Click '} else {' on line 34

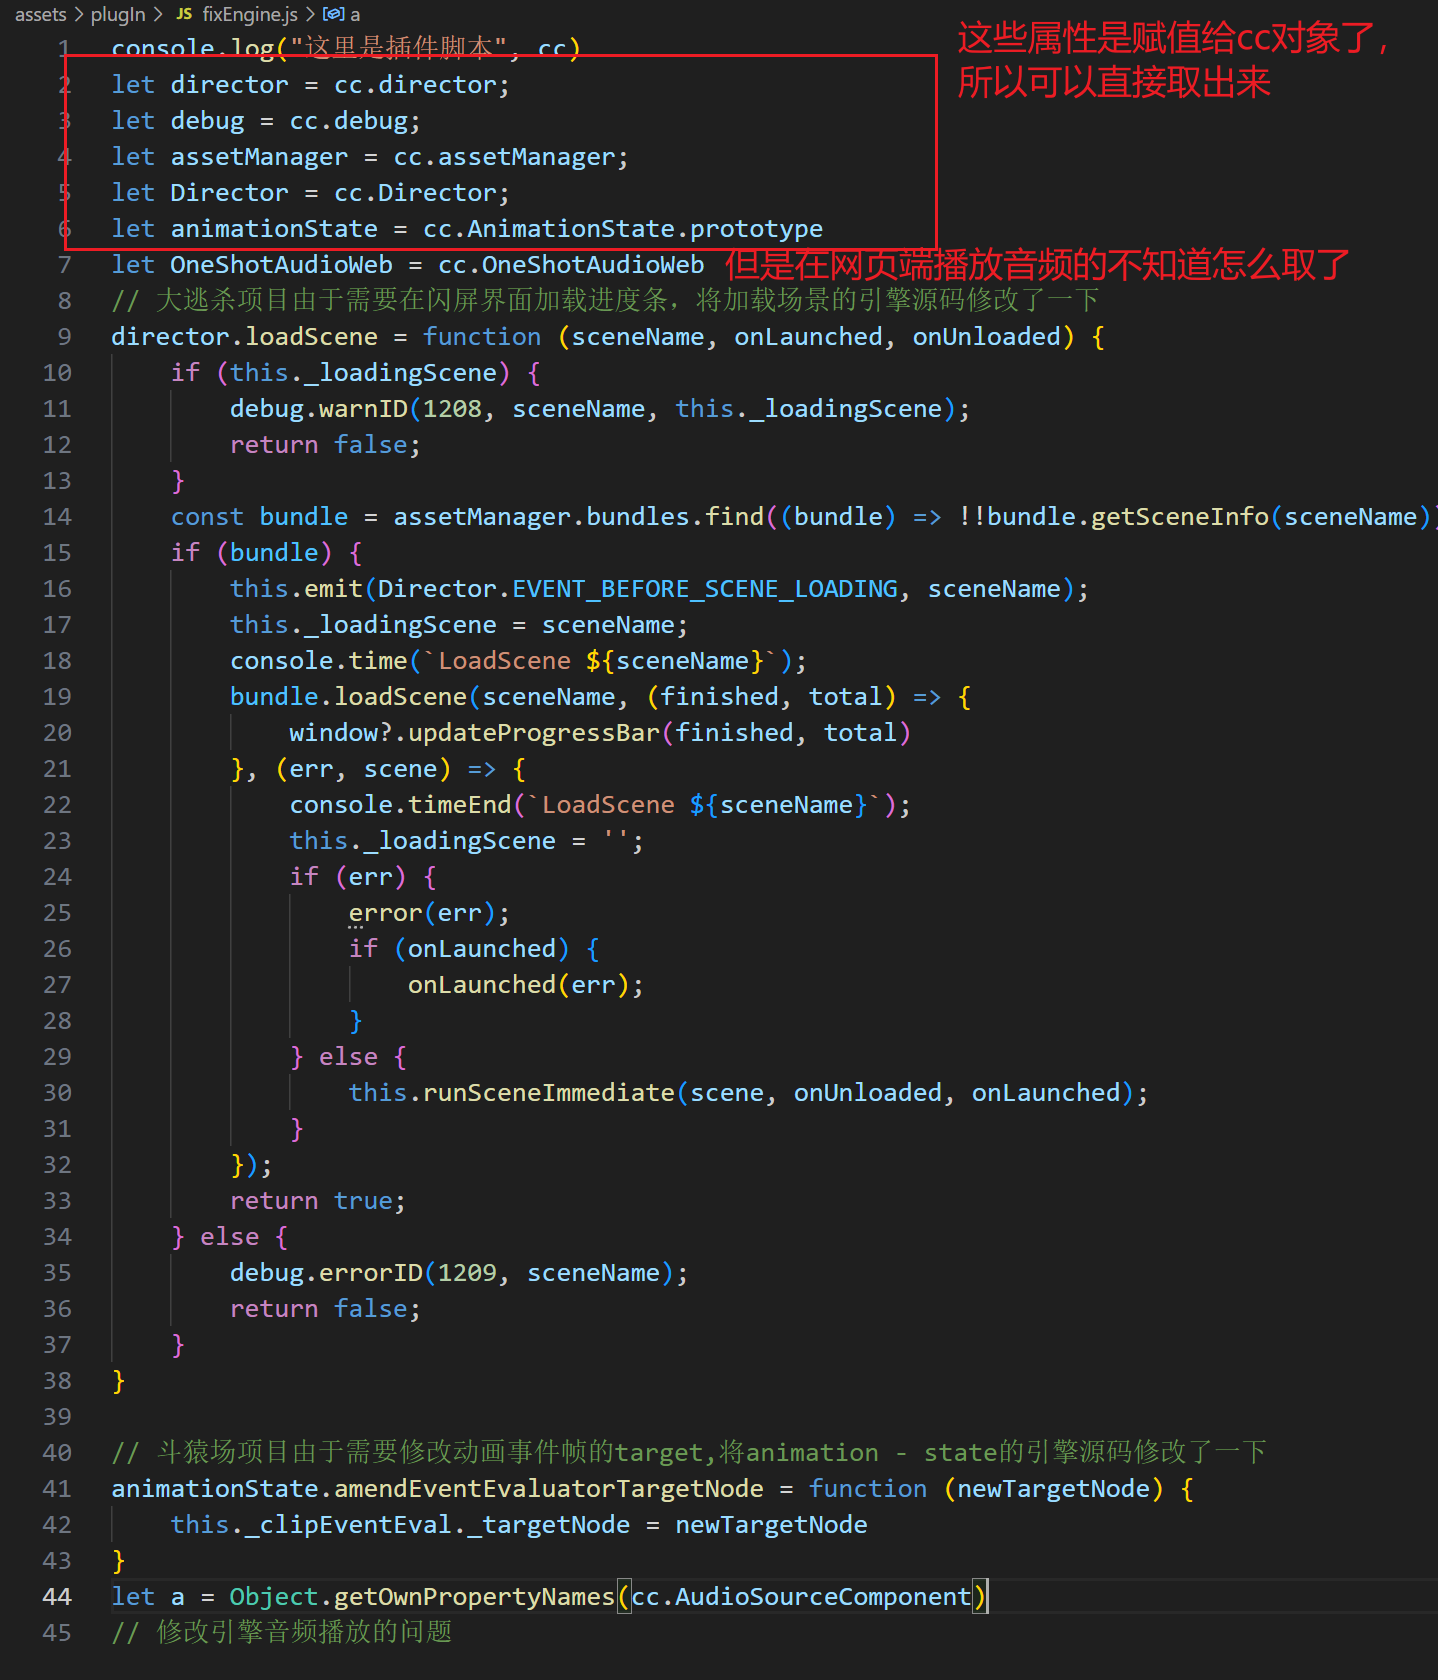(x=230, y=1237)
